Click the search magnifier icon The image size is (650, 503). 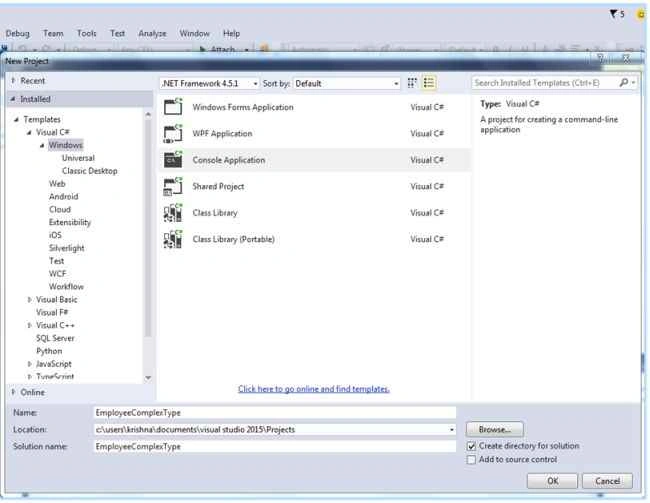click(624, 83)
